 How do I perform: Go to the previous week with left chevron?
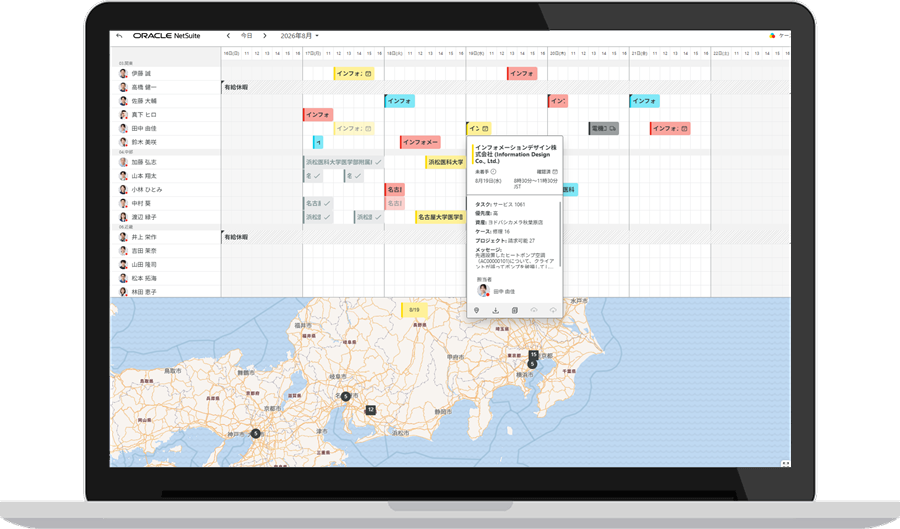point(228,36)
